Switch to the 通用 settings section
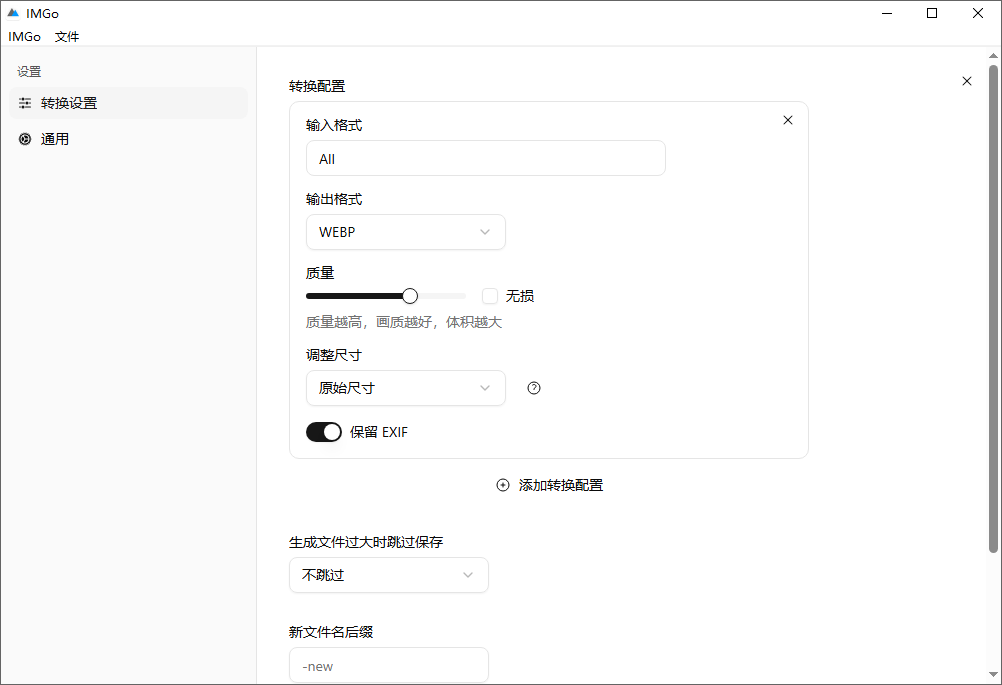The height and width of the screenshot is (685, 1002). [x=128, y=139]
